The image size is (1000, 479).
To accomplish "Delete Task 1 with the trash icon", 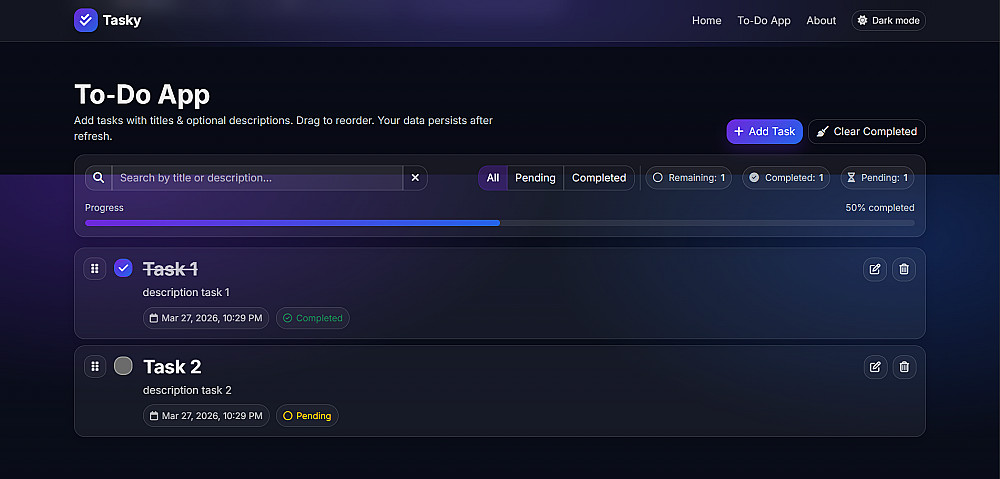I will coord(904,269).
